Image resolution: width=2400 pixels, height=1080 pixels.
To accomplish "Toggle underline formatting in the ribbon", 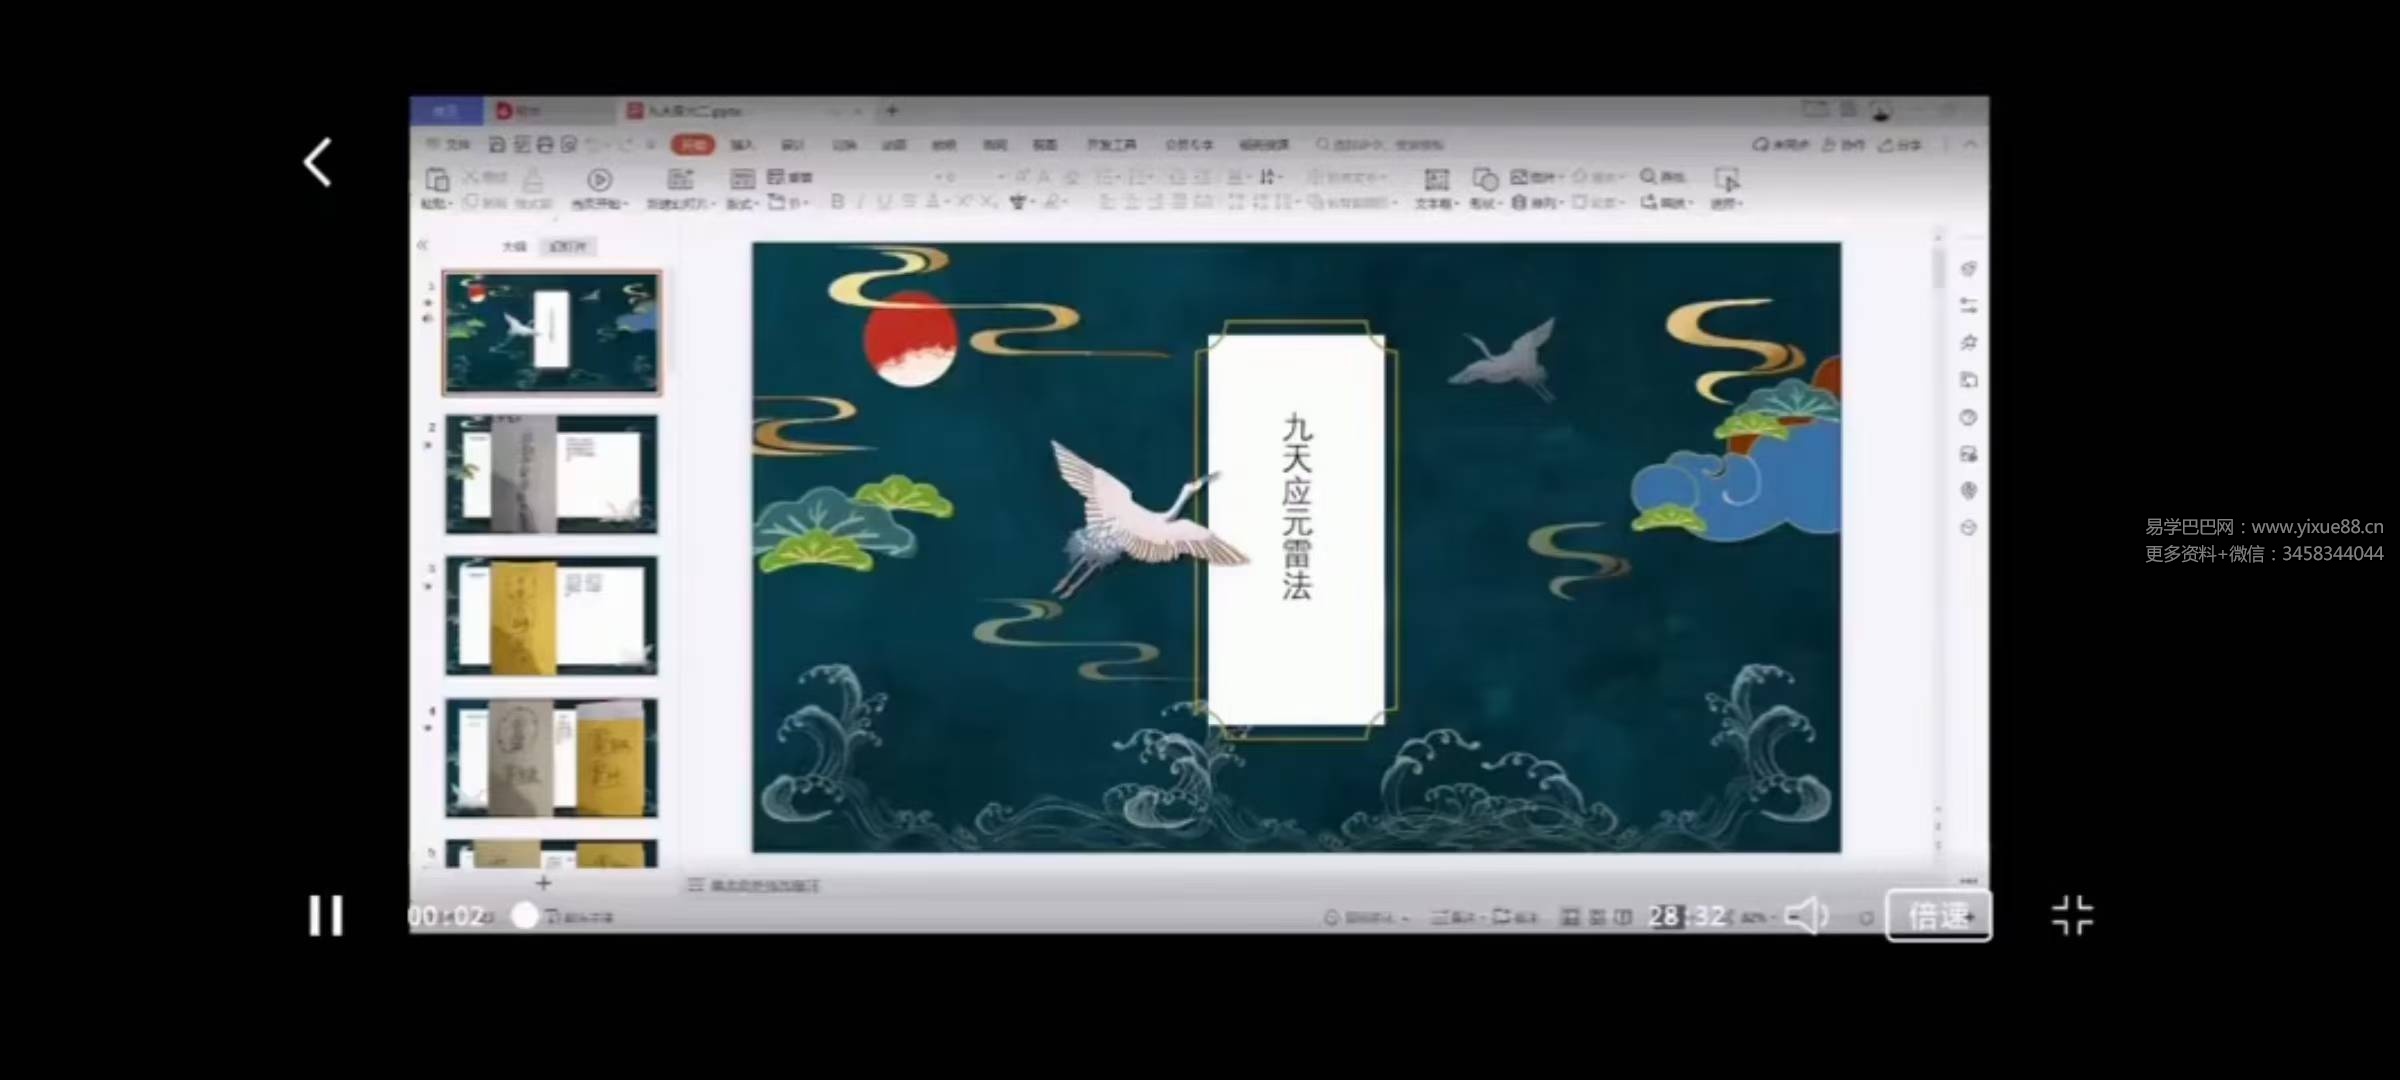I will click(x=884, y=202).
